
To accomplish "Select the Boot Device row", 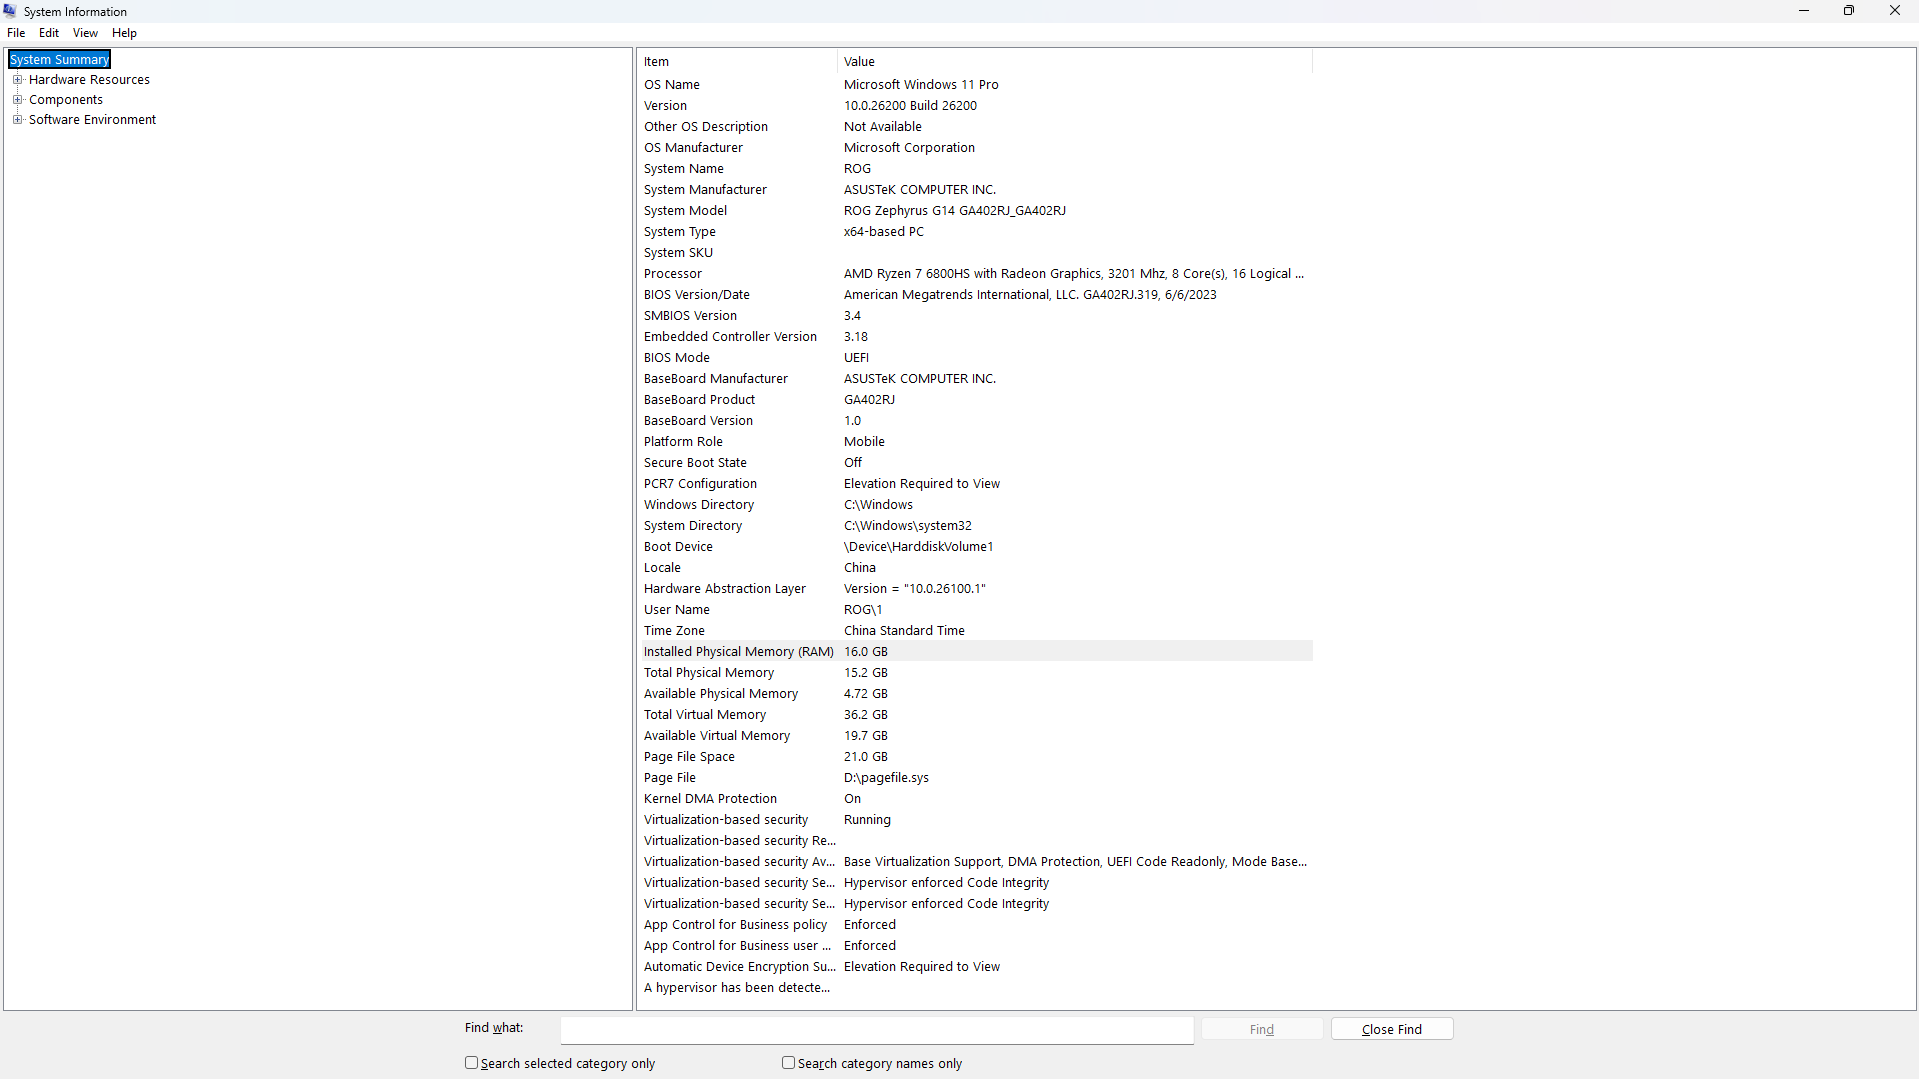I will [975, 547].
